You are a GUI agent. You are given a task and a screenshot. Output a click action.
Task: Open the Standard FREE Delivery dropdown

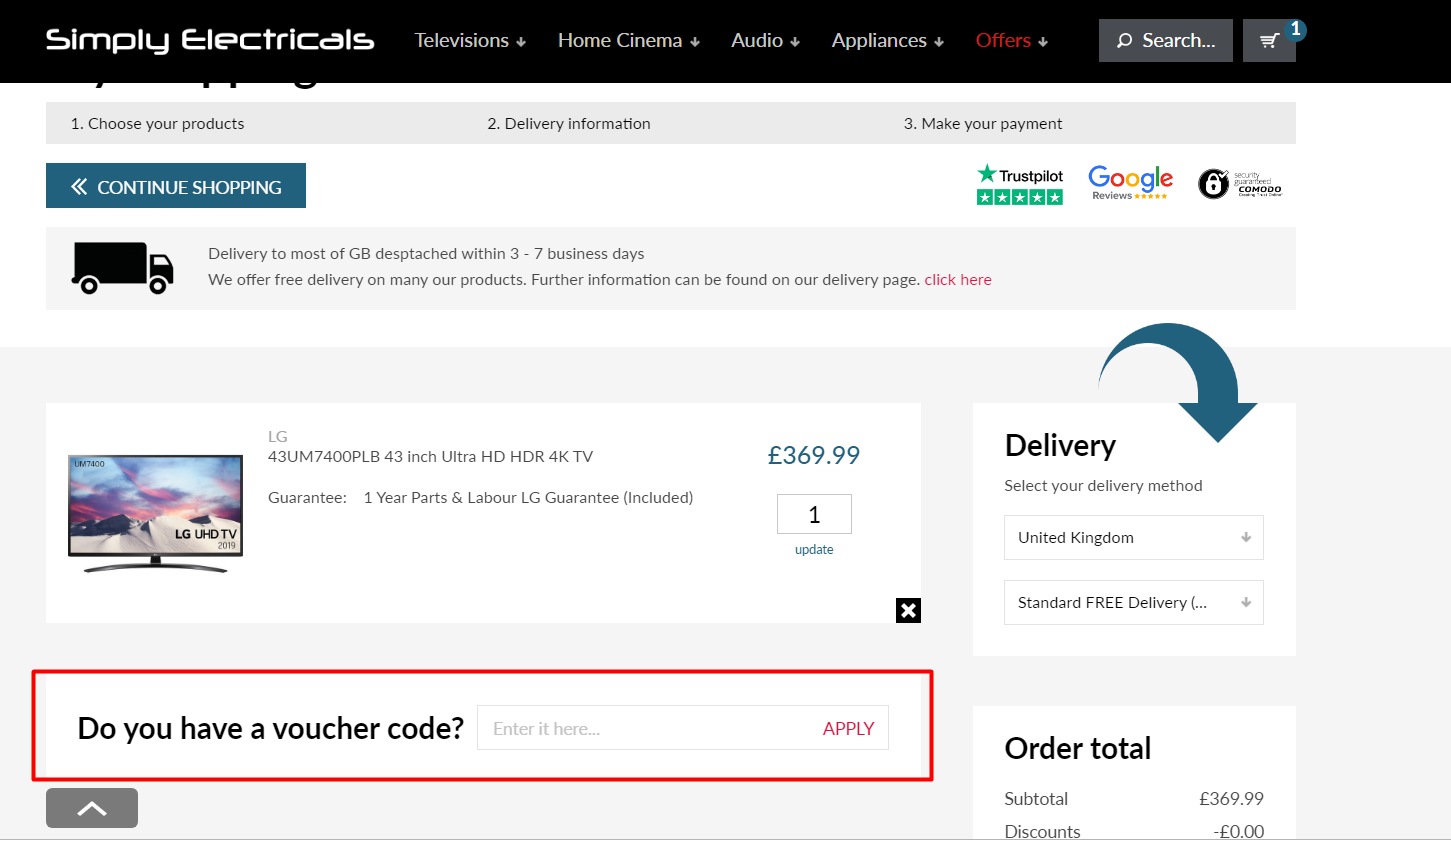[x=1133, y=602]
